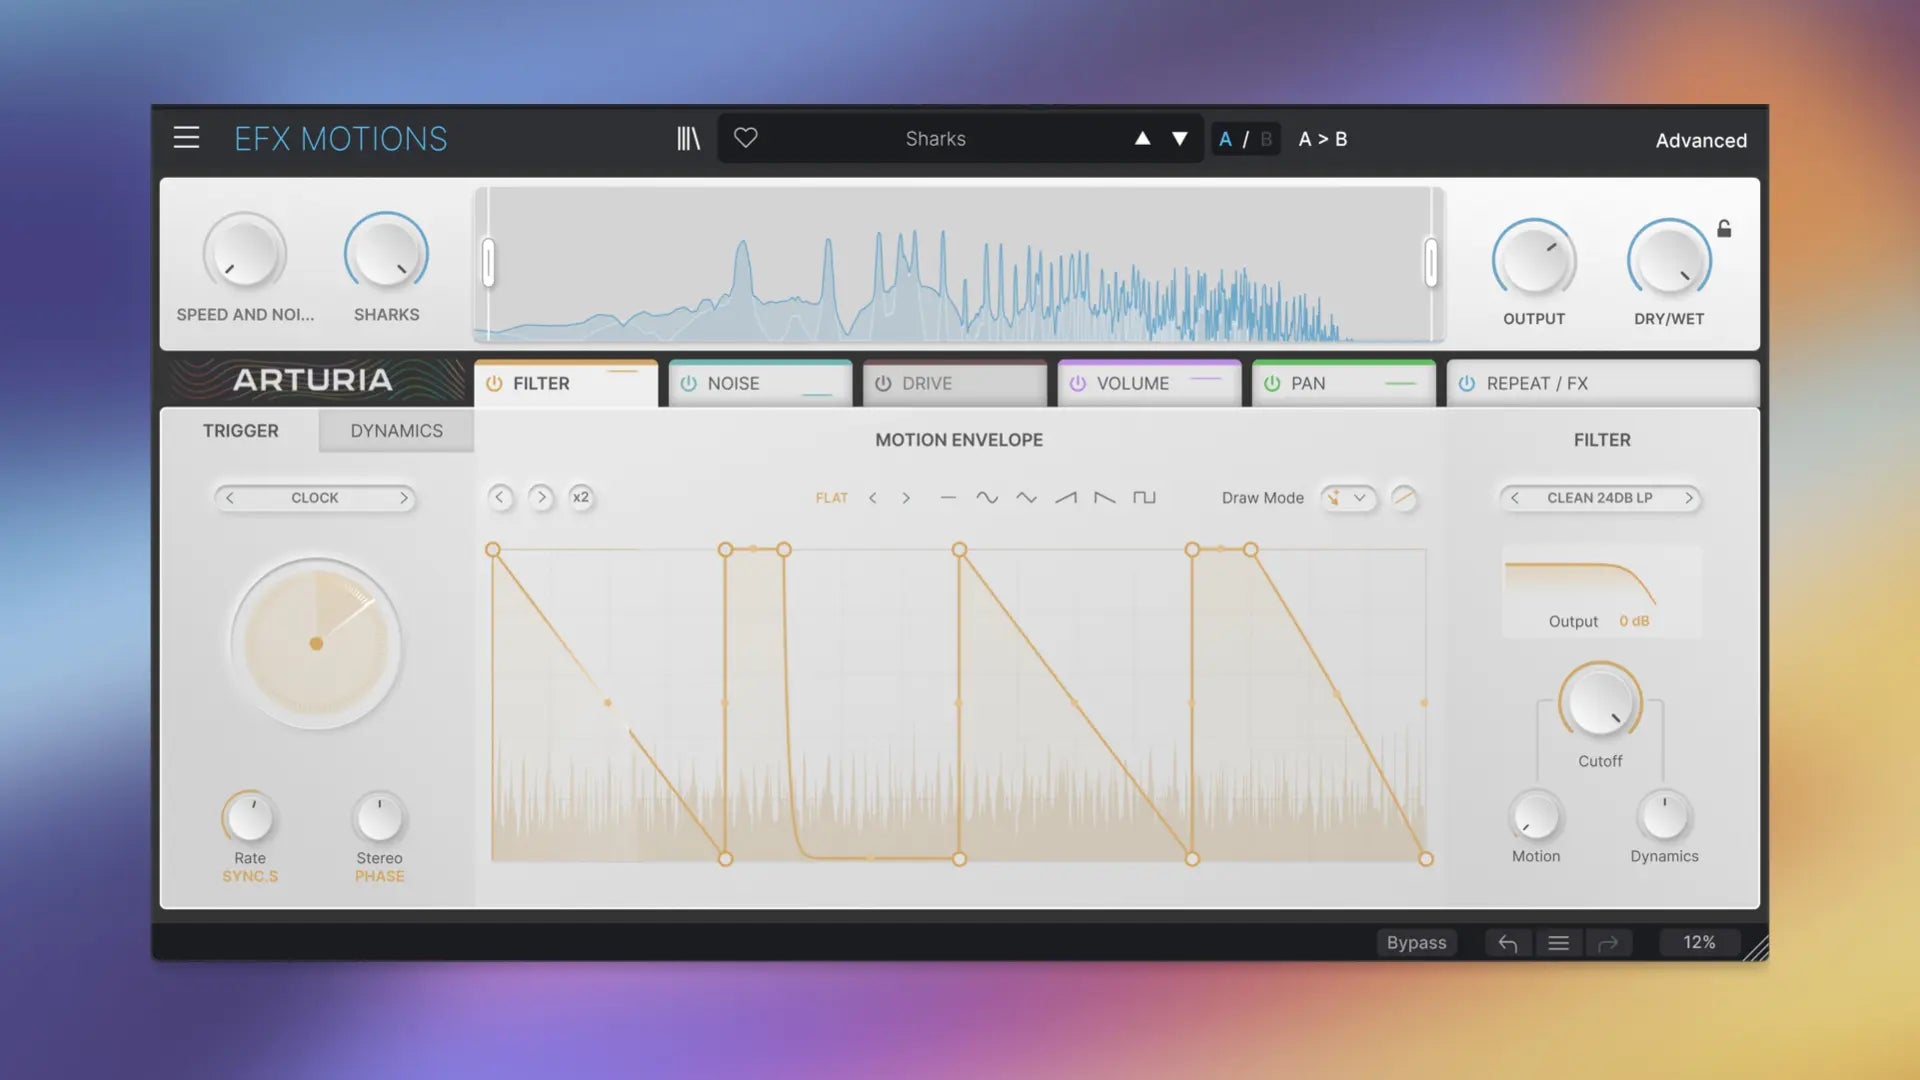The image size is (1920, 1080).
Task: Toggle Repeat / FX module power
Action: [1467, 384]
